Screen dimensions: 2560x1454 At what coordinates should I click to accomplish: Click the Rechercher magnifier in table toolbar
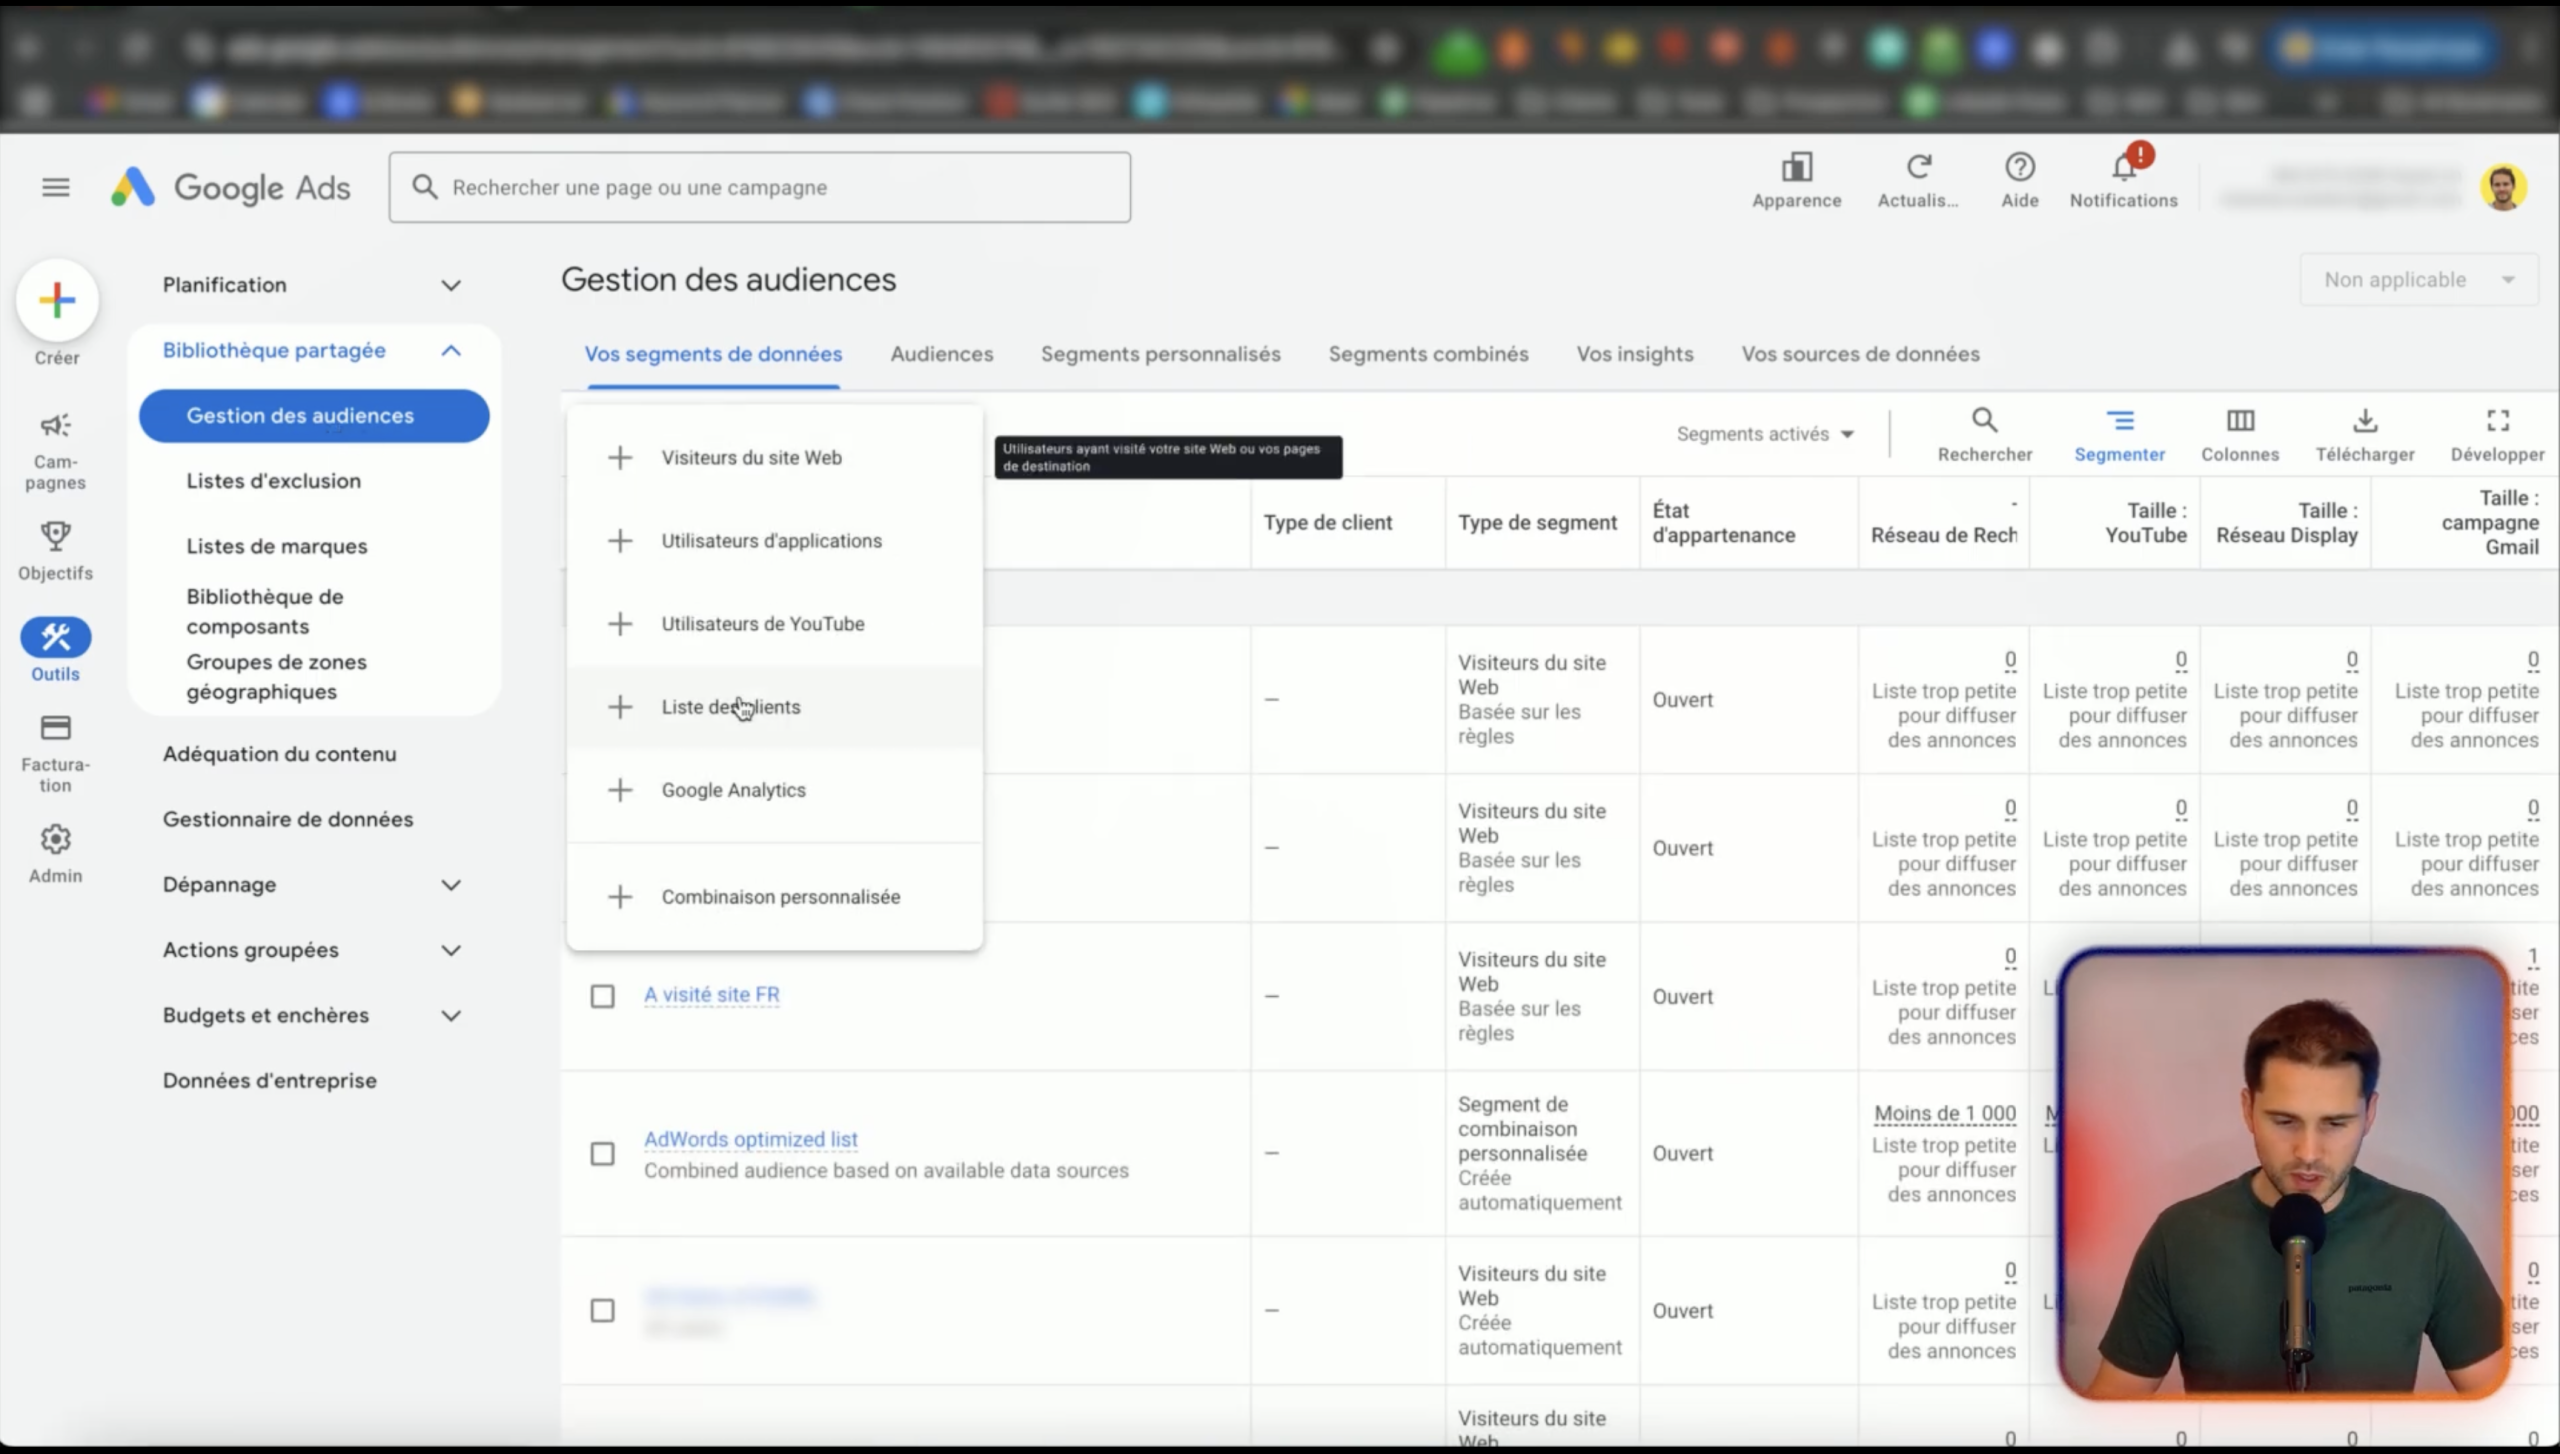(x=1985, y=420)
